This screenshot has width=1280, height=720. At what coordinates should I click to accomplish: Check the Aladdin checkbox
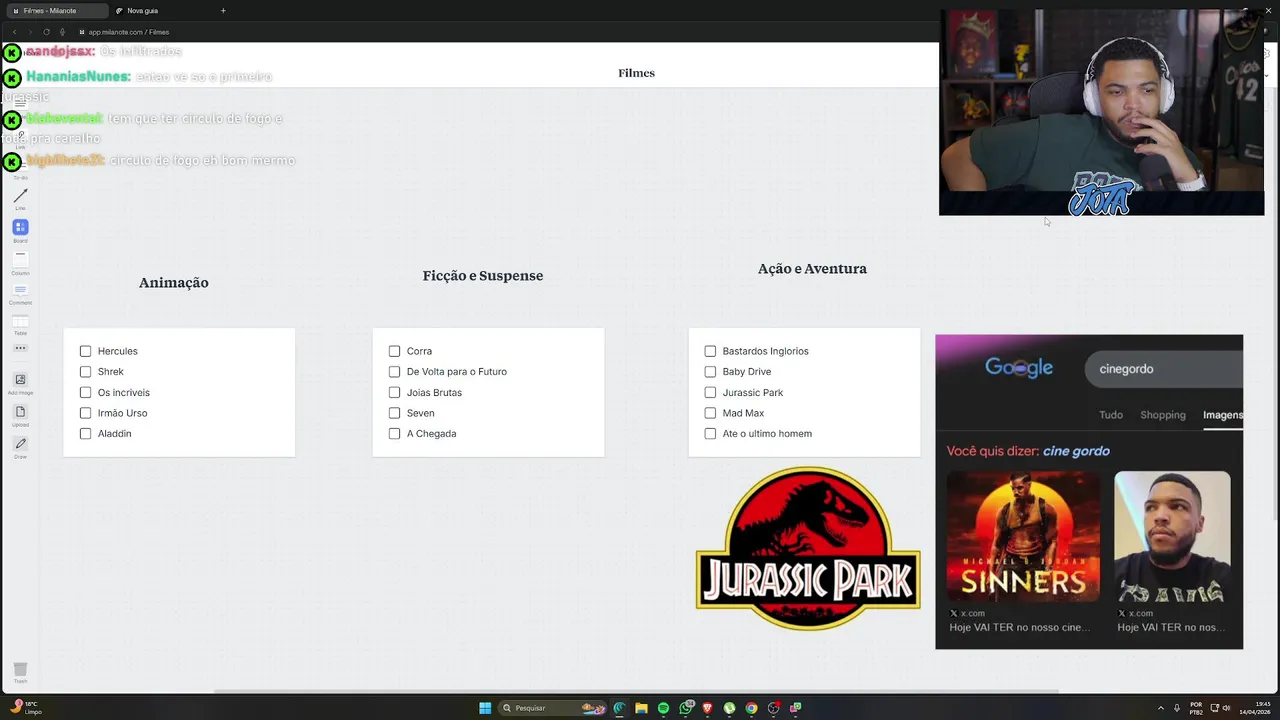(x=85, y=433)
